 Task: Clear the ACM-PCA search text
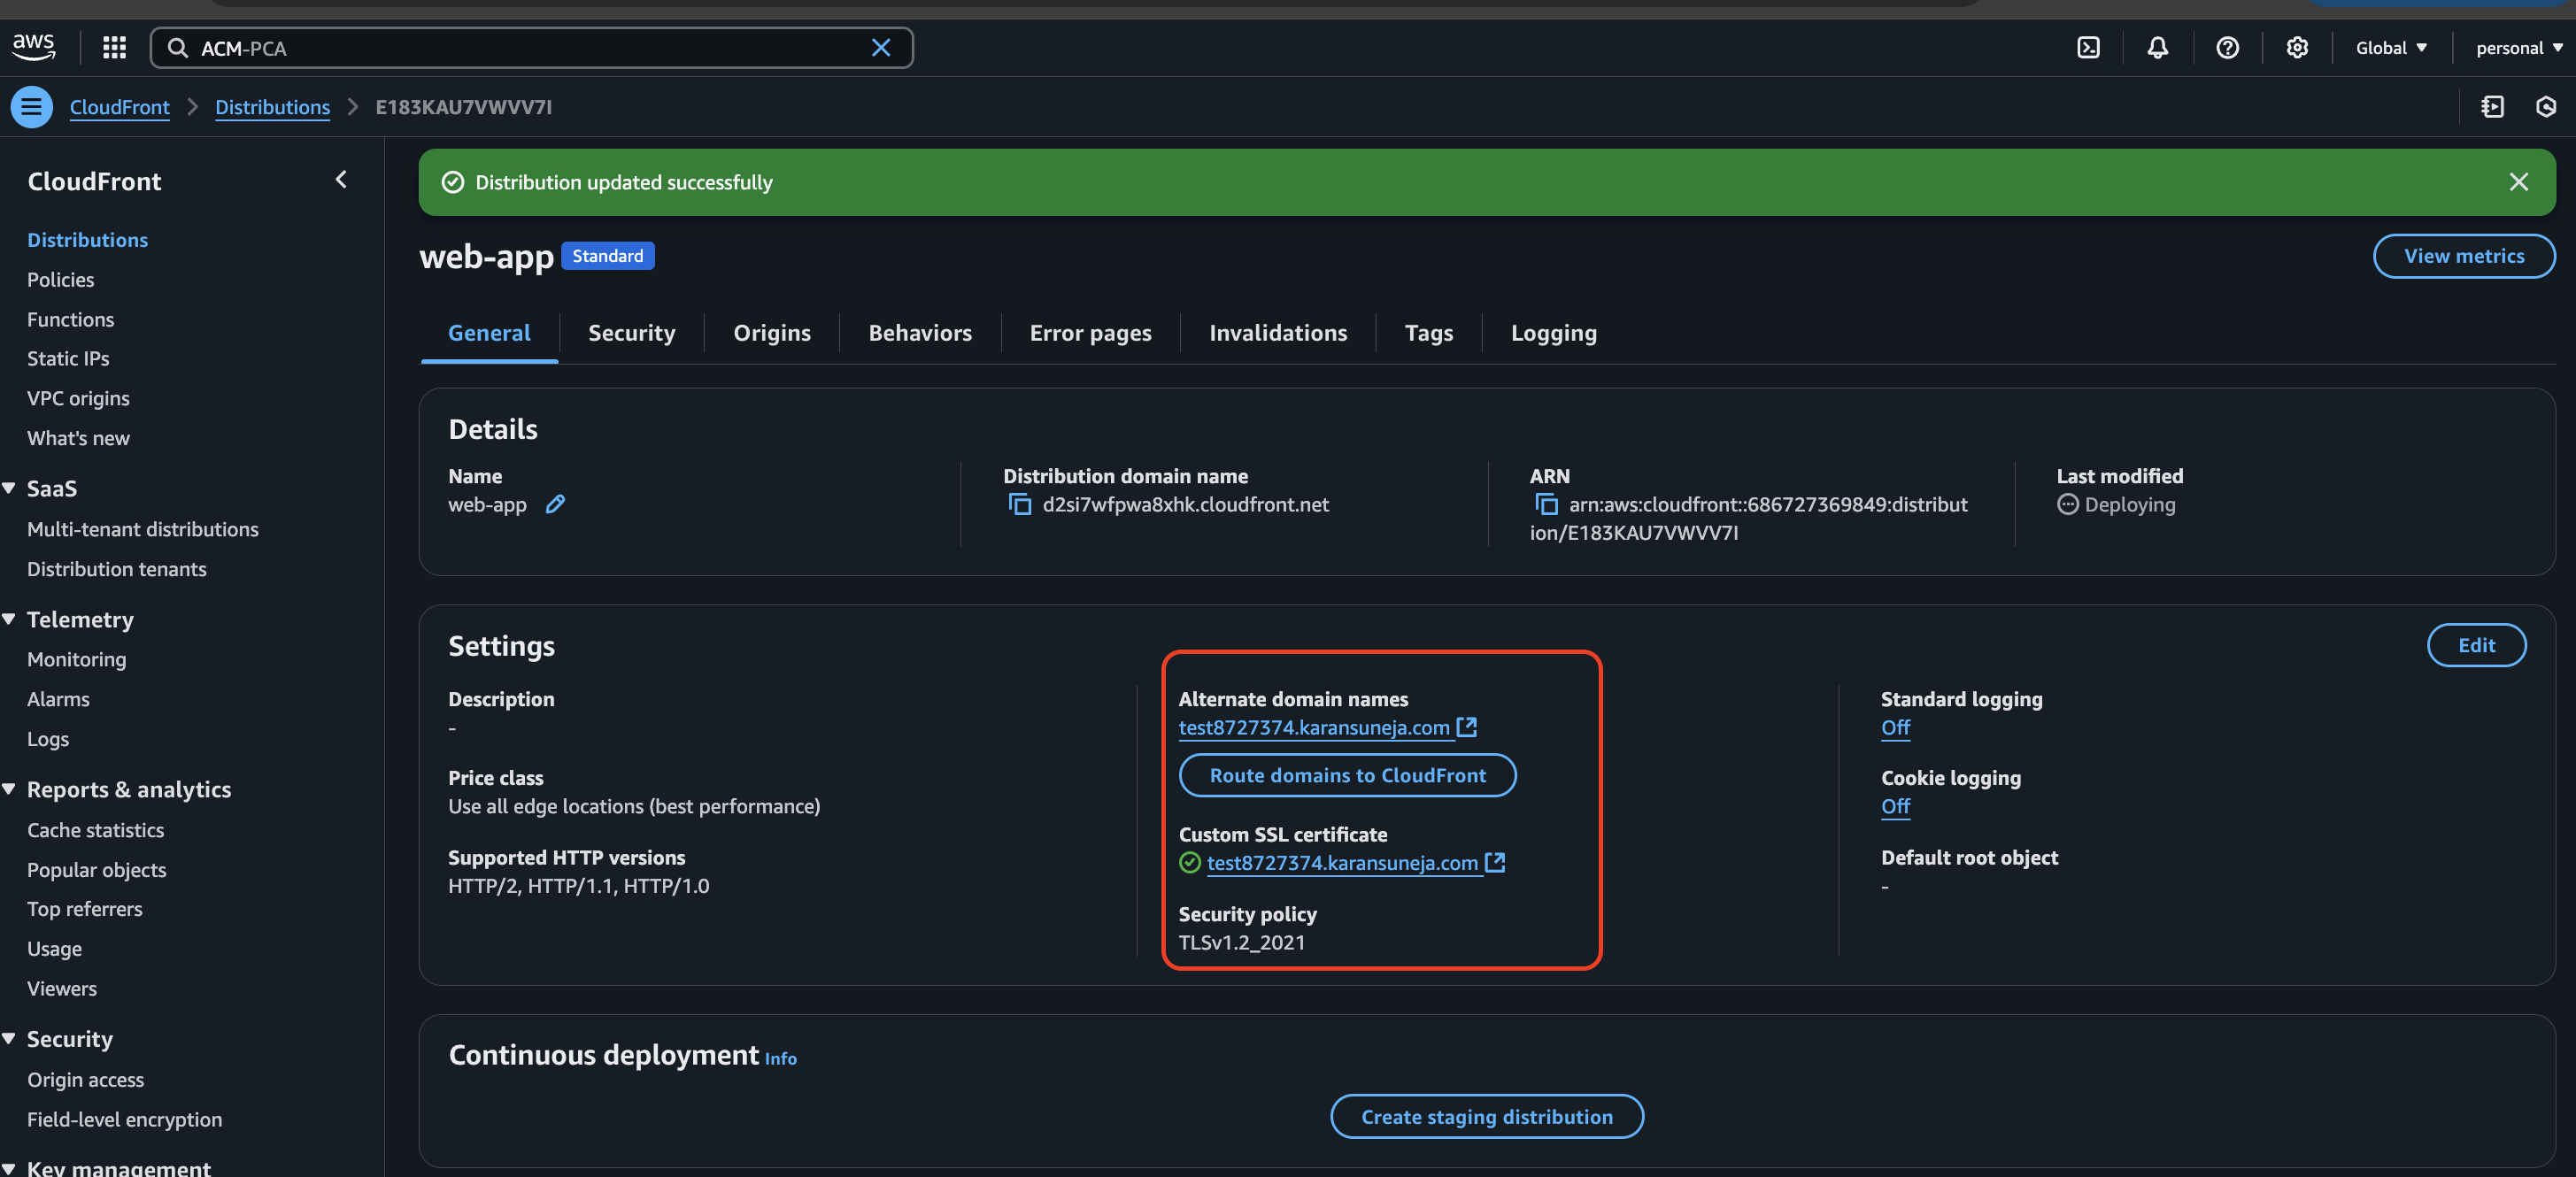tap(881, 48)
